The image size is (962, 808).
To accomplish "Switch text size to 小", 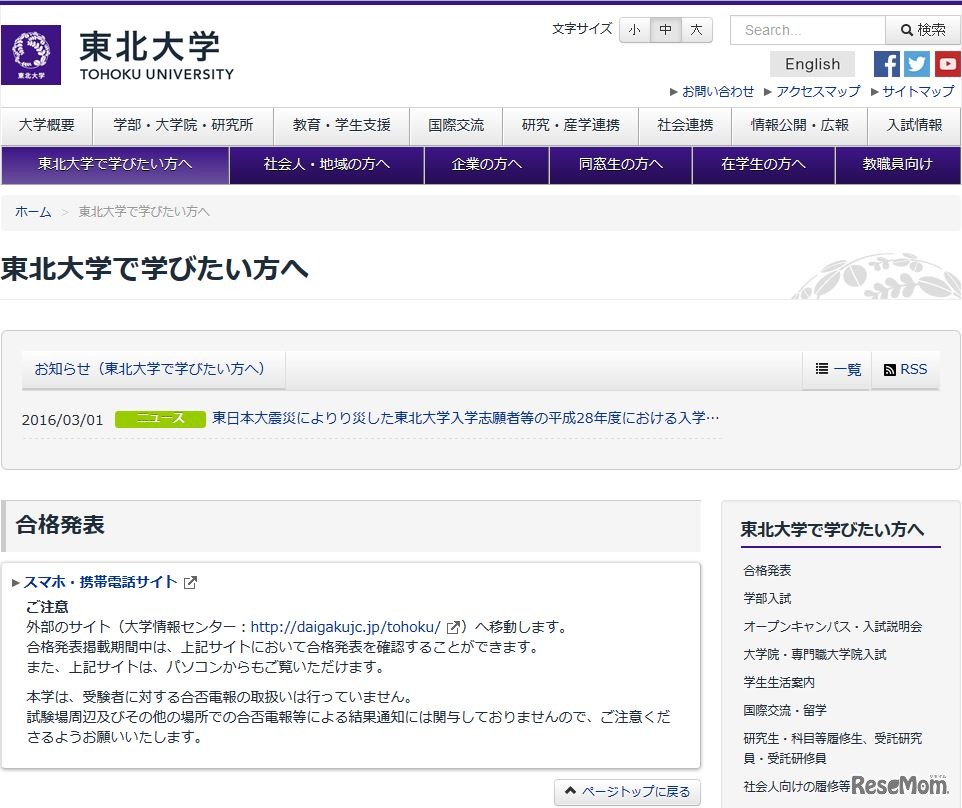I will (634, 30).
